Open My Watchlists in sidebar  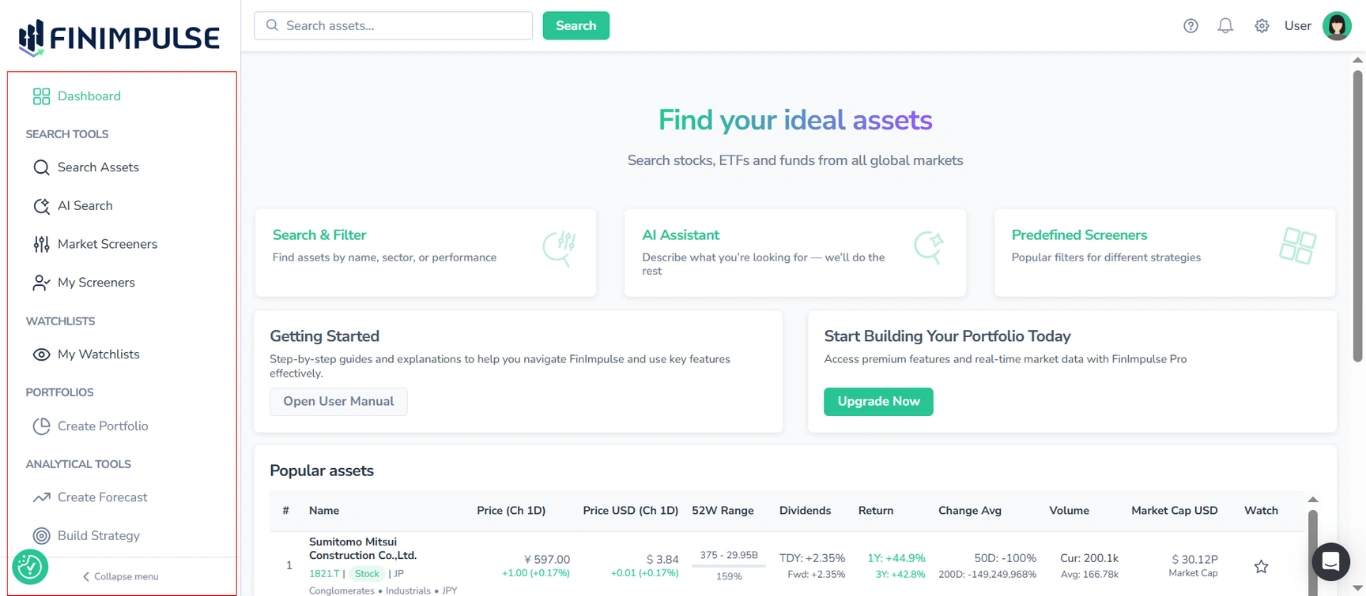click(x=98, y=354)
